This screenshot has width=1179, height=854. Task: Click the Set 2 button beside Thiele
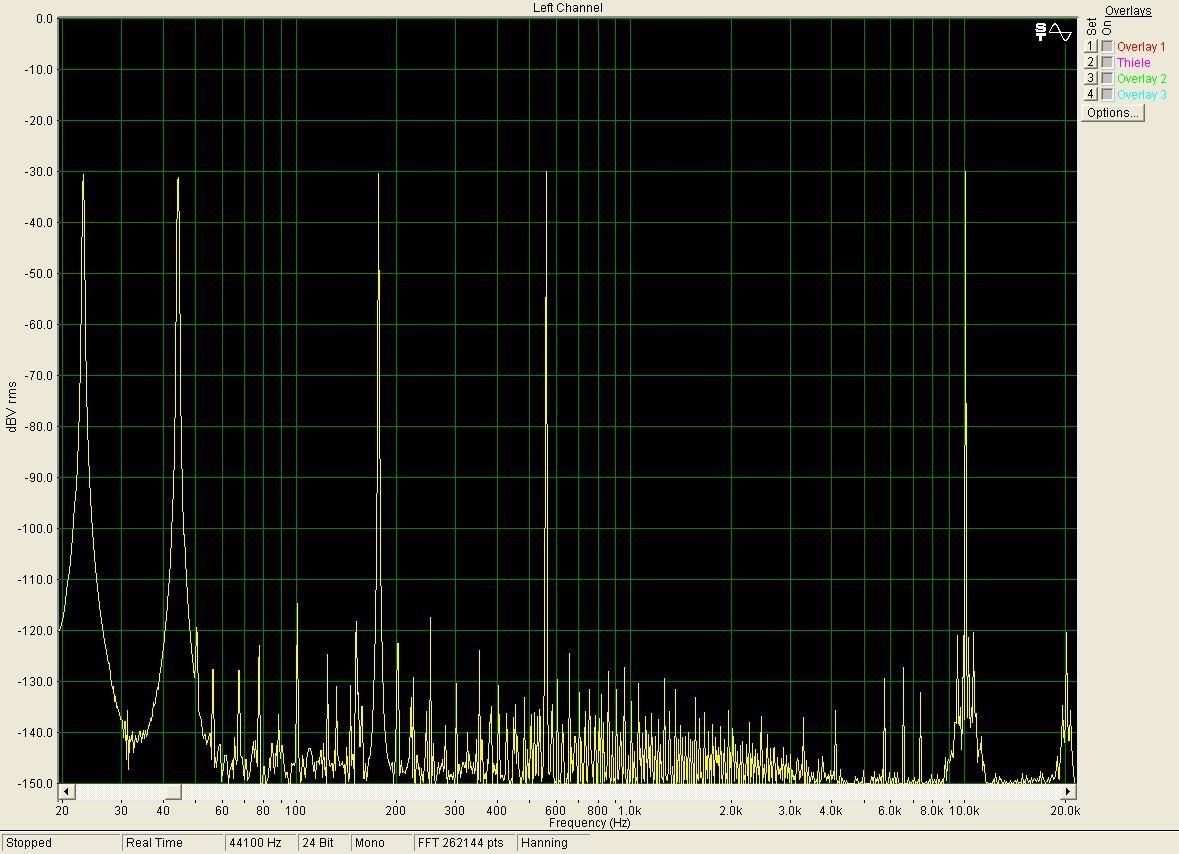click(x=1090, y=62)
